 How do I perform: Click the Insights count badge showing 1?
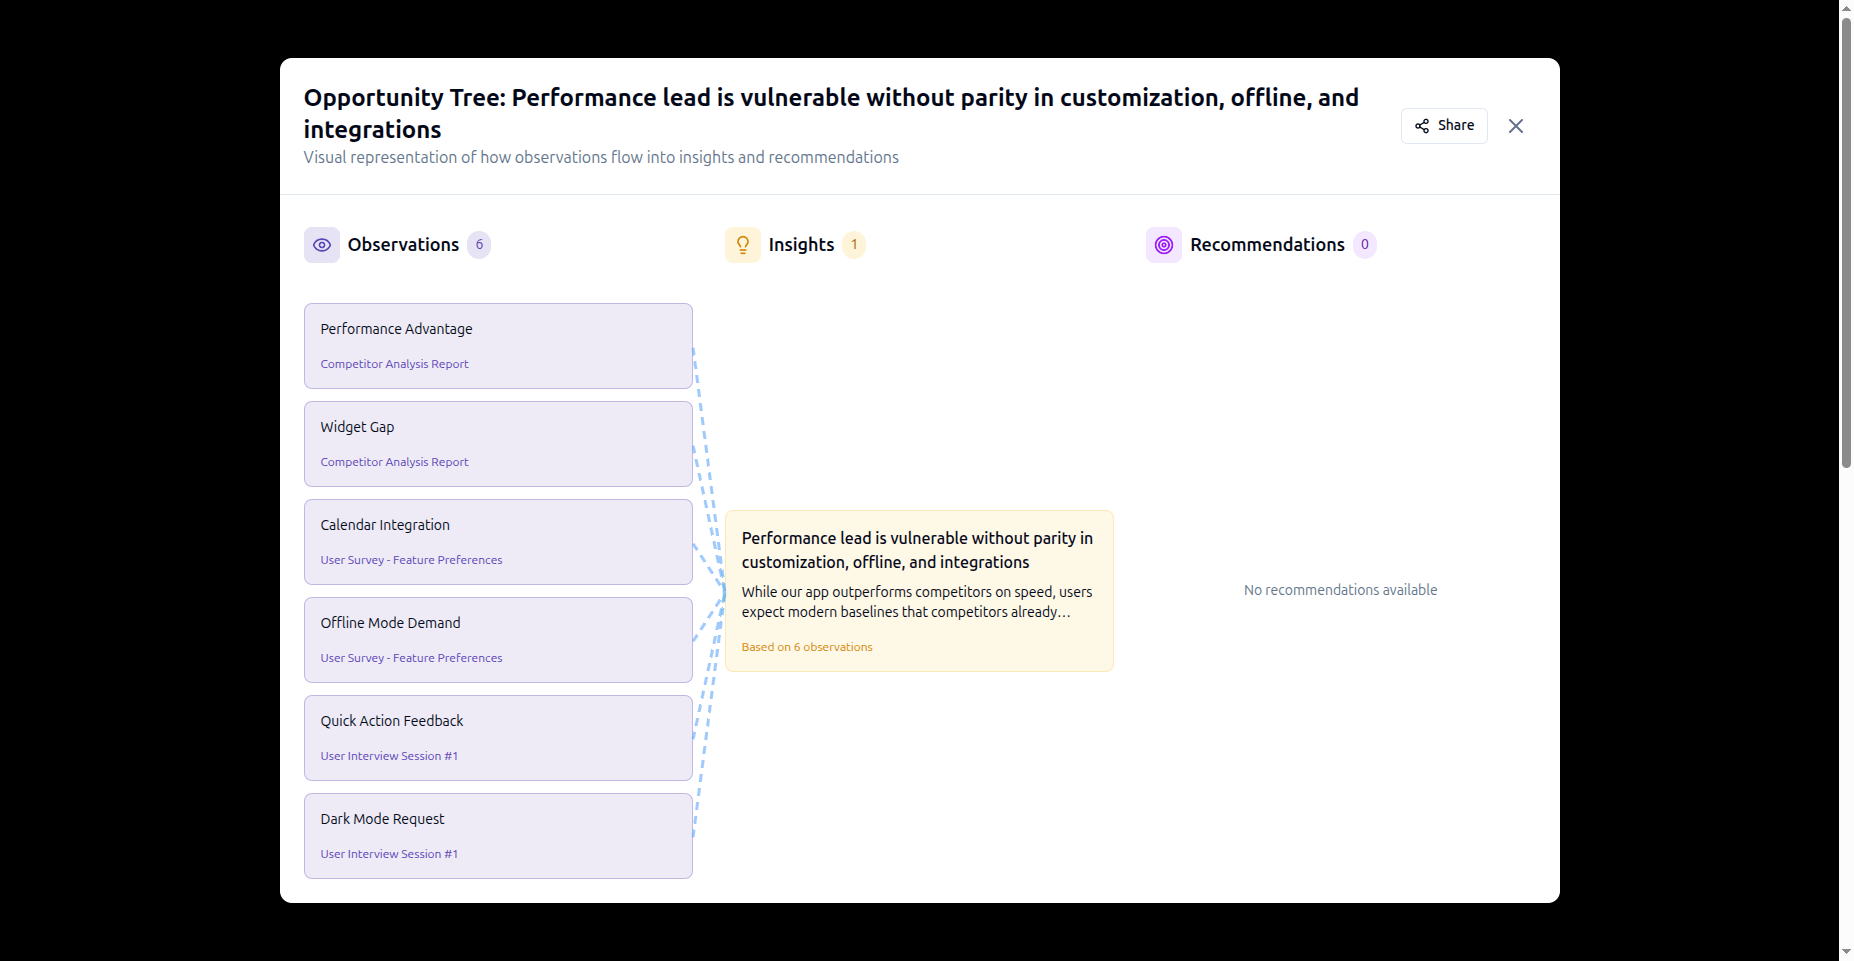[x=854, y=244]
